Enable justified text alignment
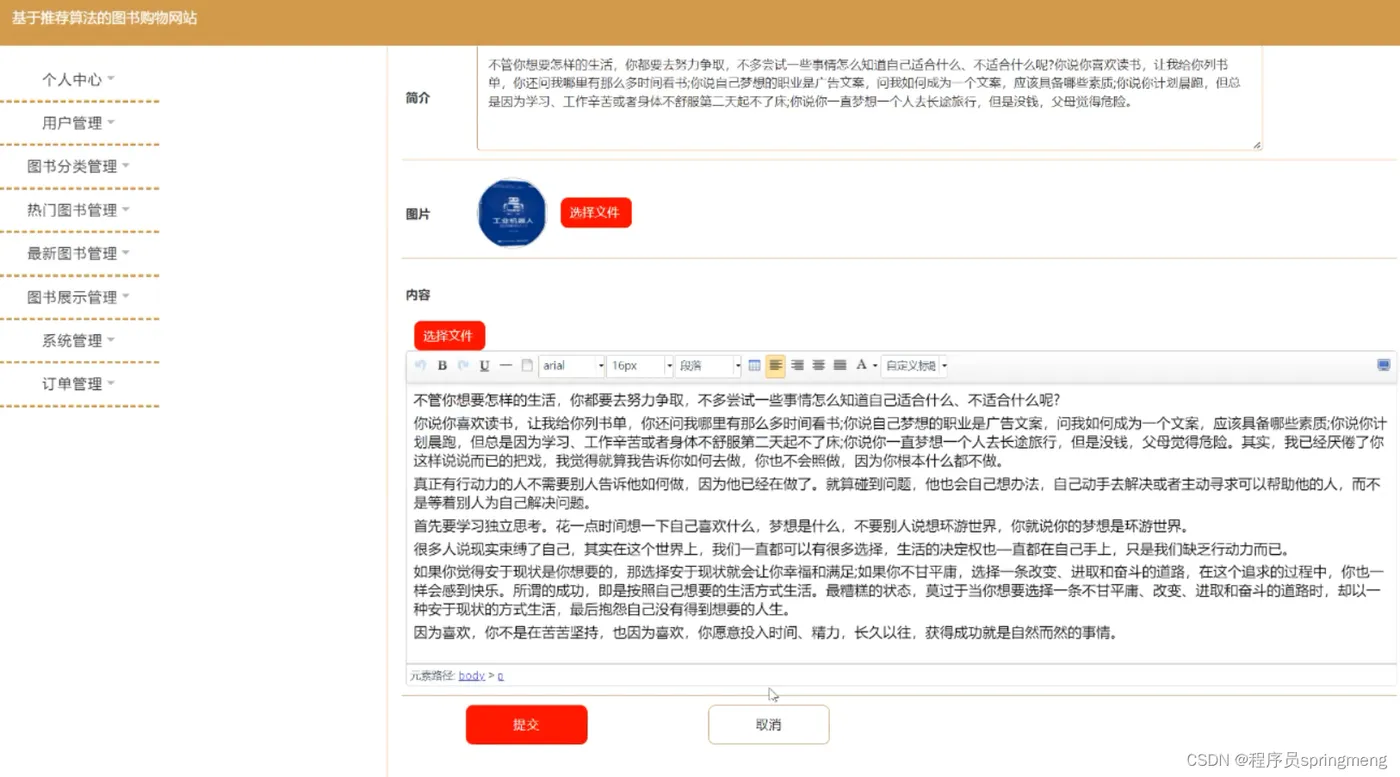Image resolution: width=1400 pixels, height=777 pixels. [839, 365]
